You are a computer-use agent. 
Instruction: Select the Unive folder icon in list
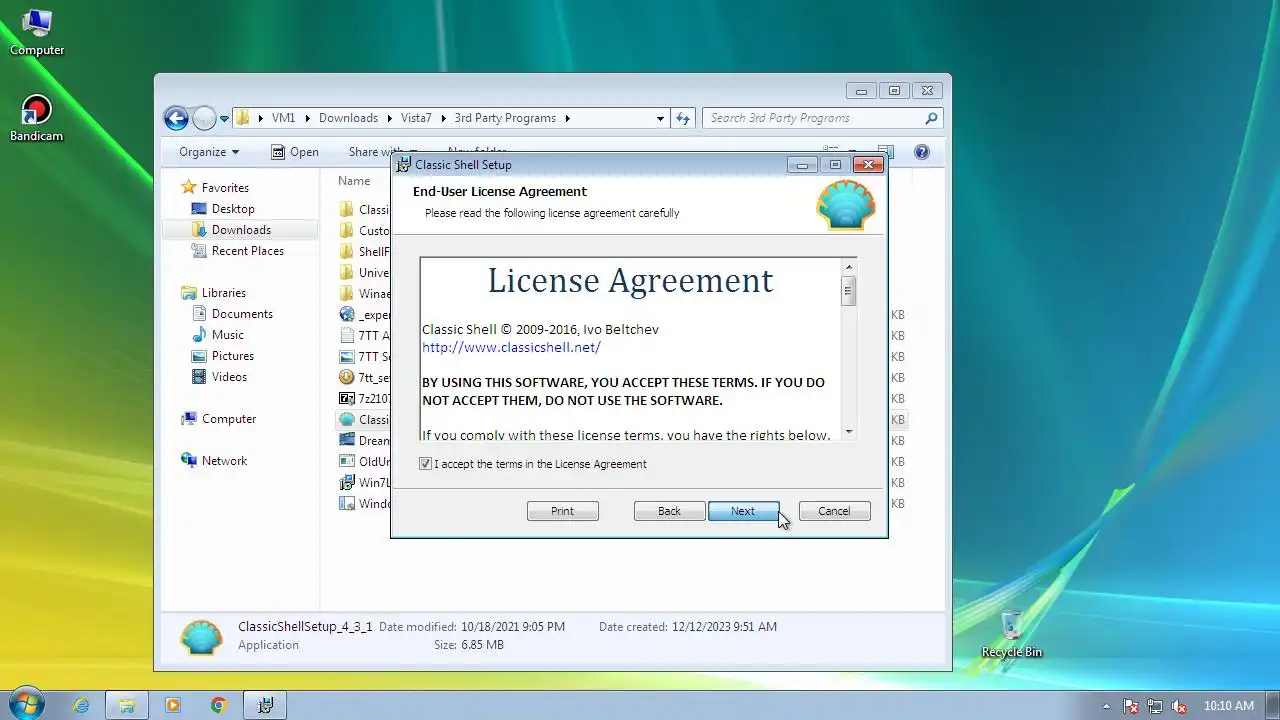[x=347, y=272]
